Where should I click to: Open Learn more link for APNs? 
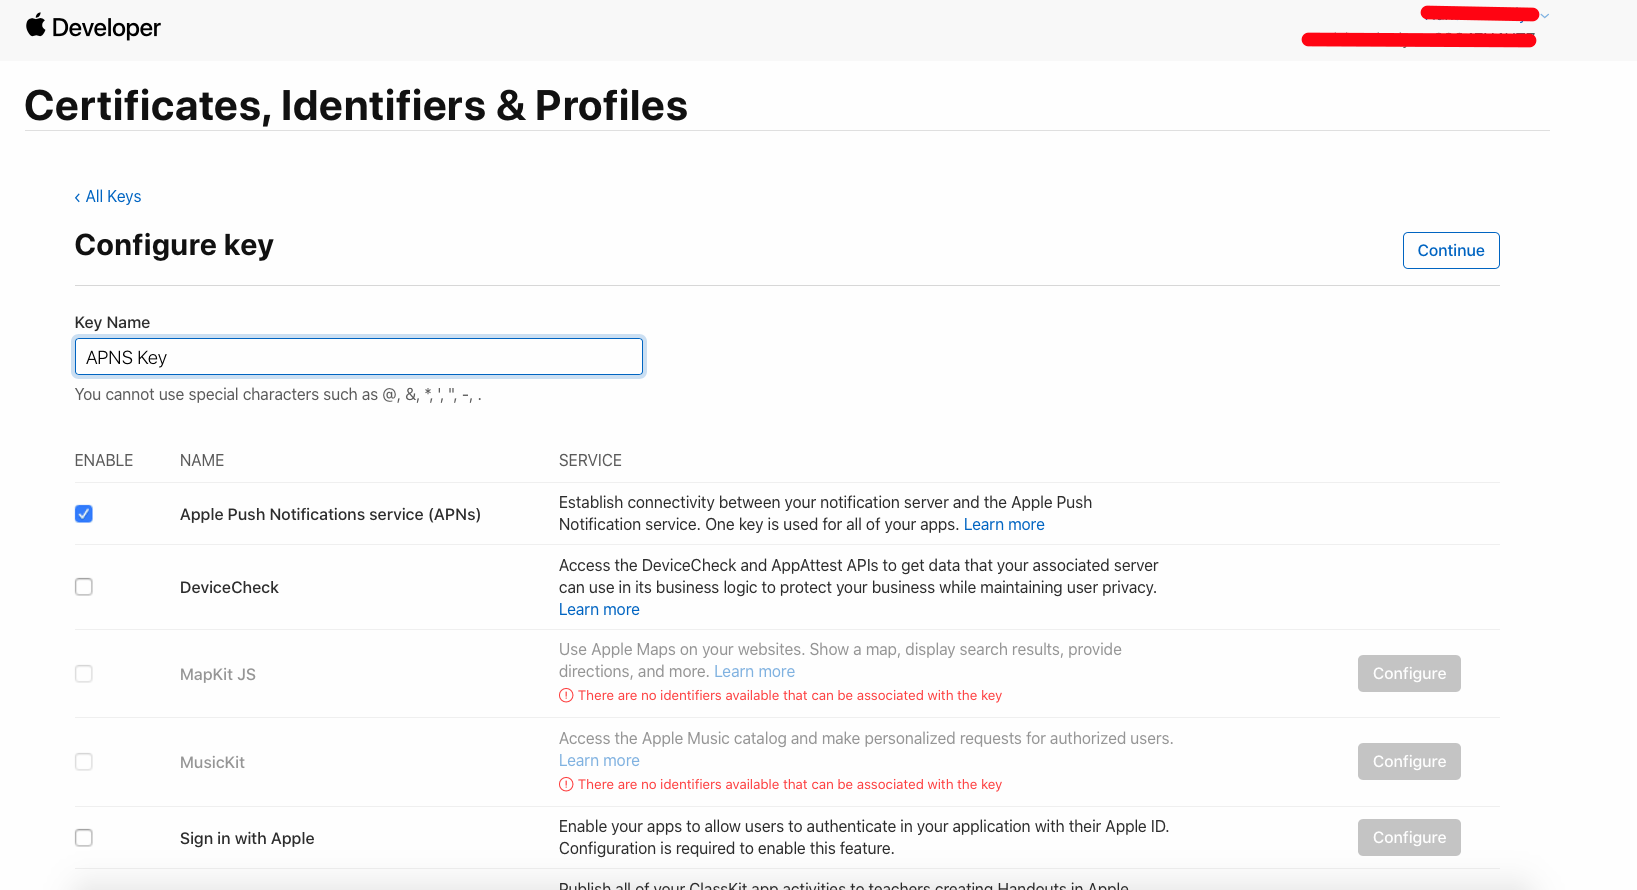click(1003, 524)
